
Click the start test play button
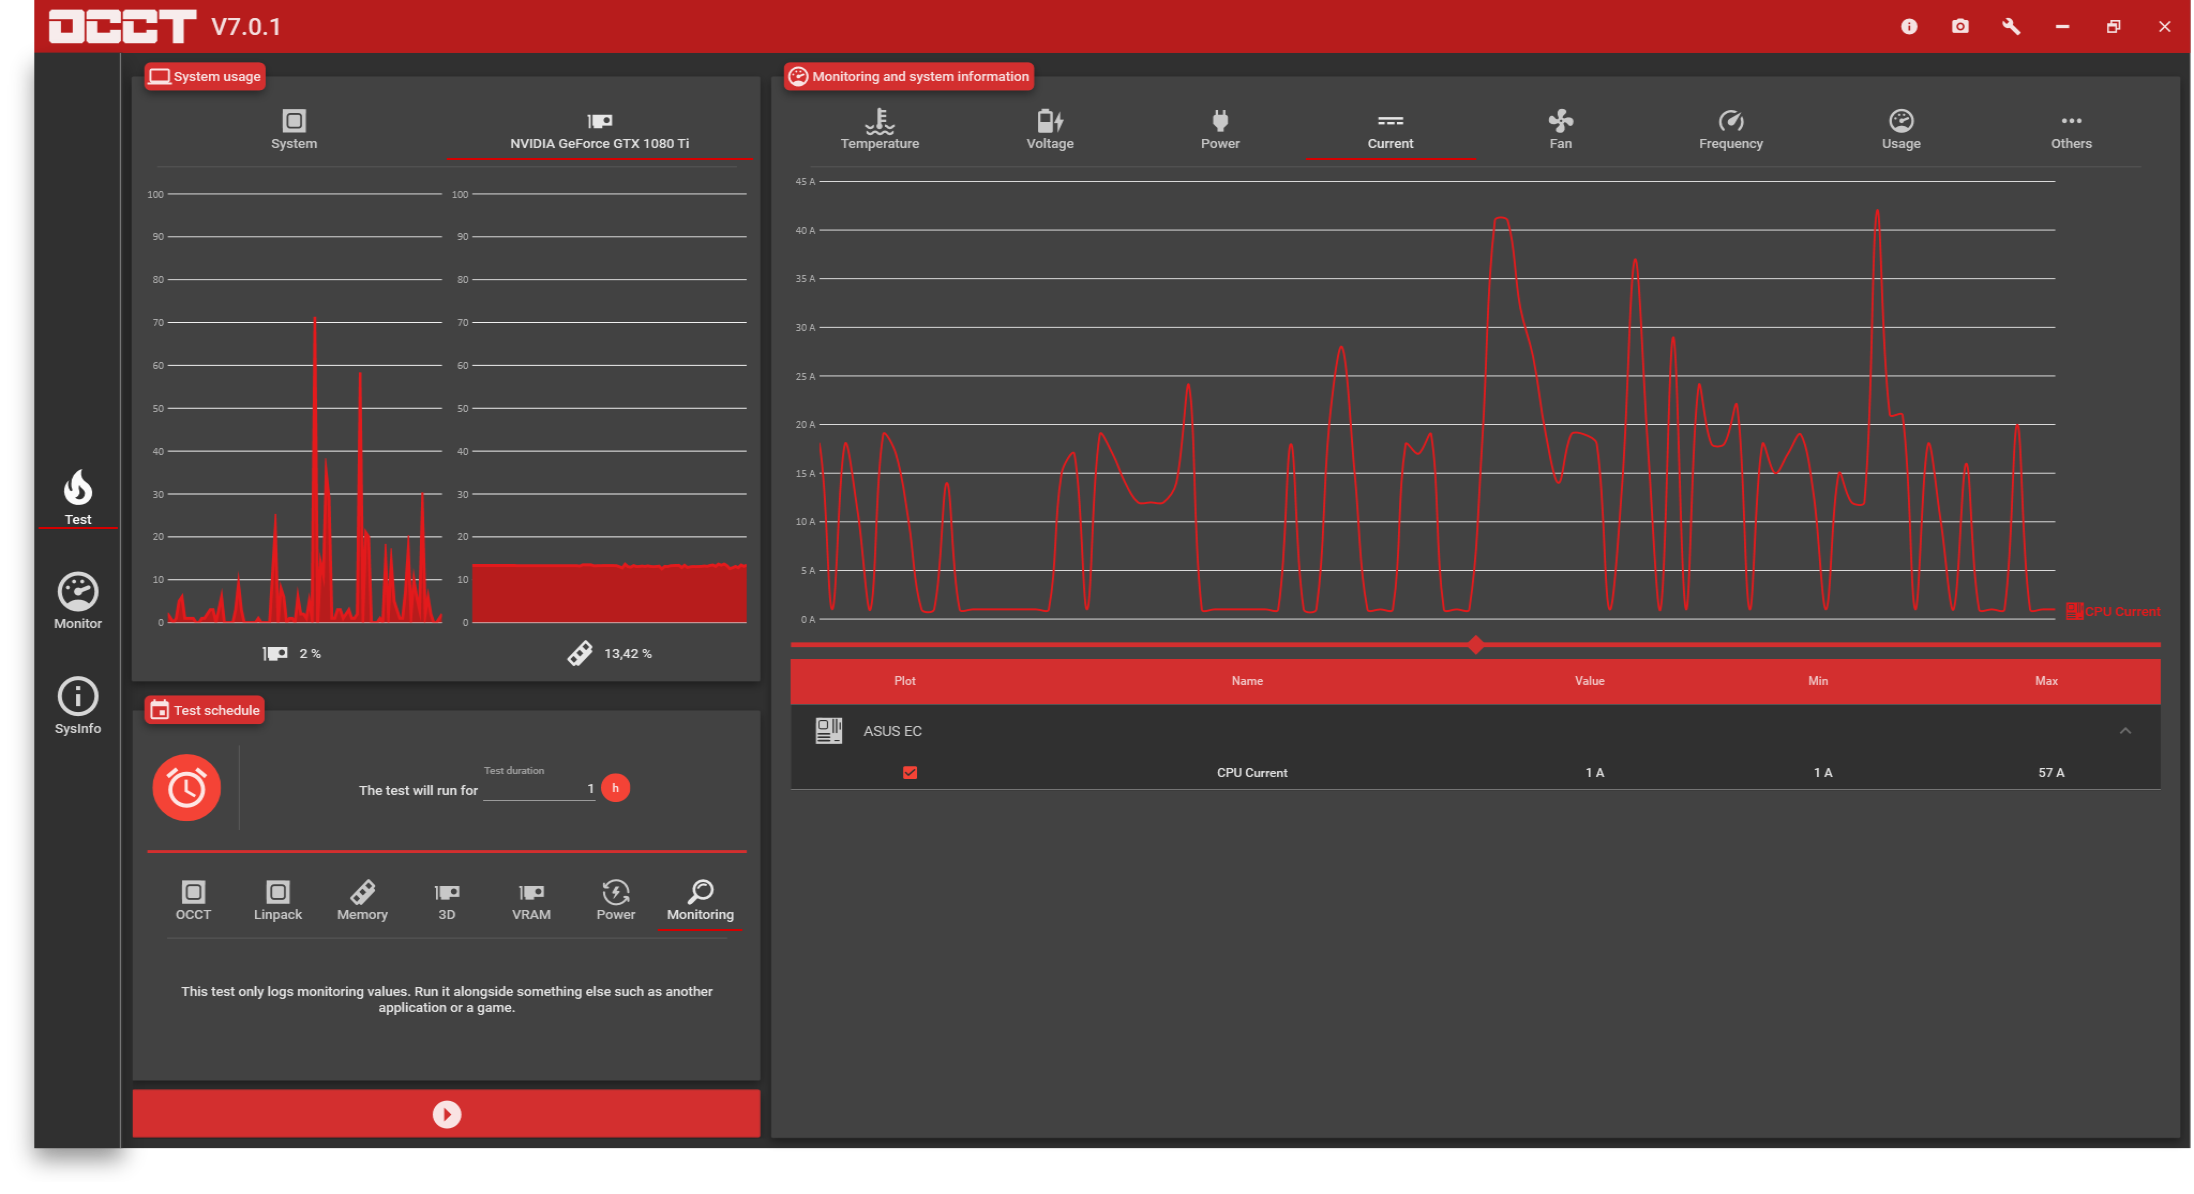pos(447,1112)
